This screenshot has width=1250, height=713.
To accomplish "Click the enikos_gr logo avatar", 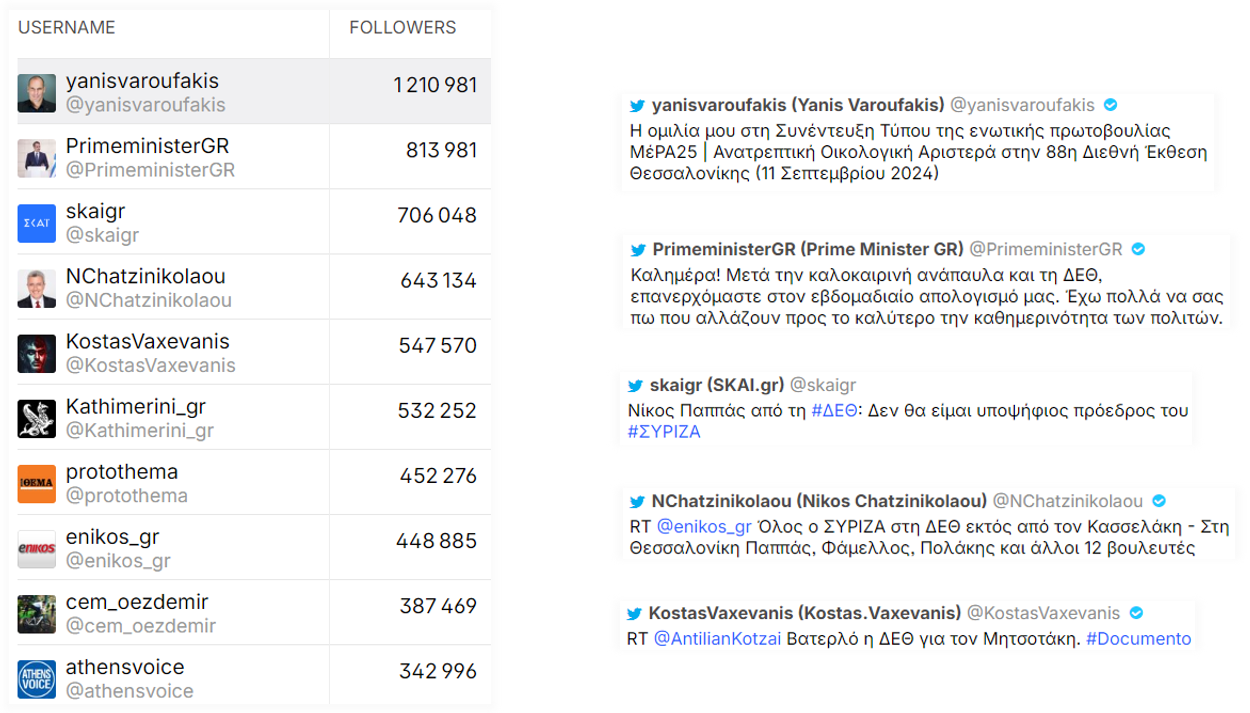I will (37, 548).
